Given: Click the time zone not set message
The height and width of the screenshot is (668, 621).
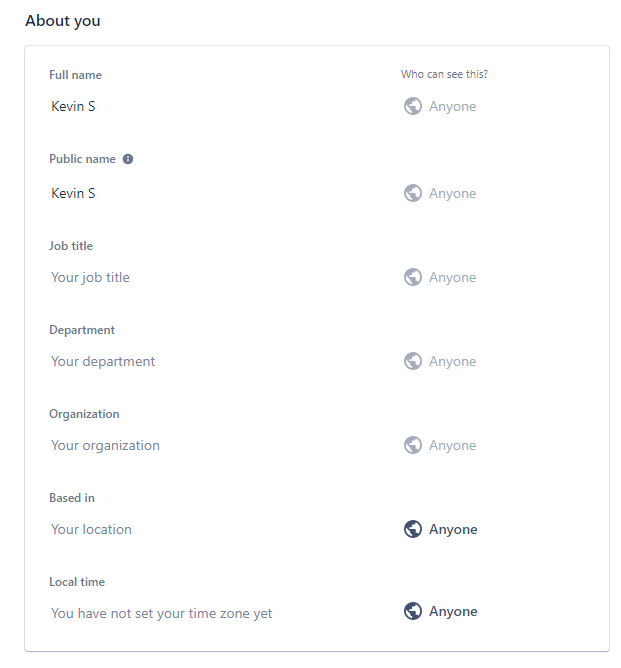Looking at the screenshot, I should [x=161, y=613].
